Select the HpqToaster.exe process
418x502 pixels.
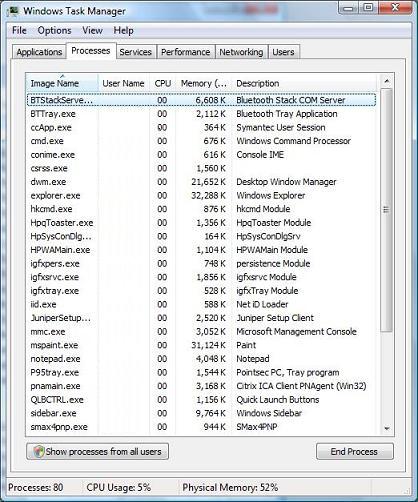coord(201,223)
